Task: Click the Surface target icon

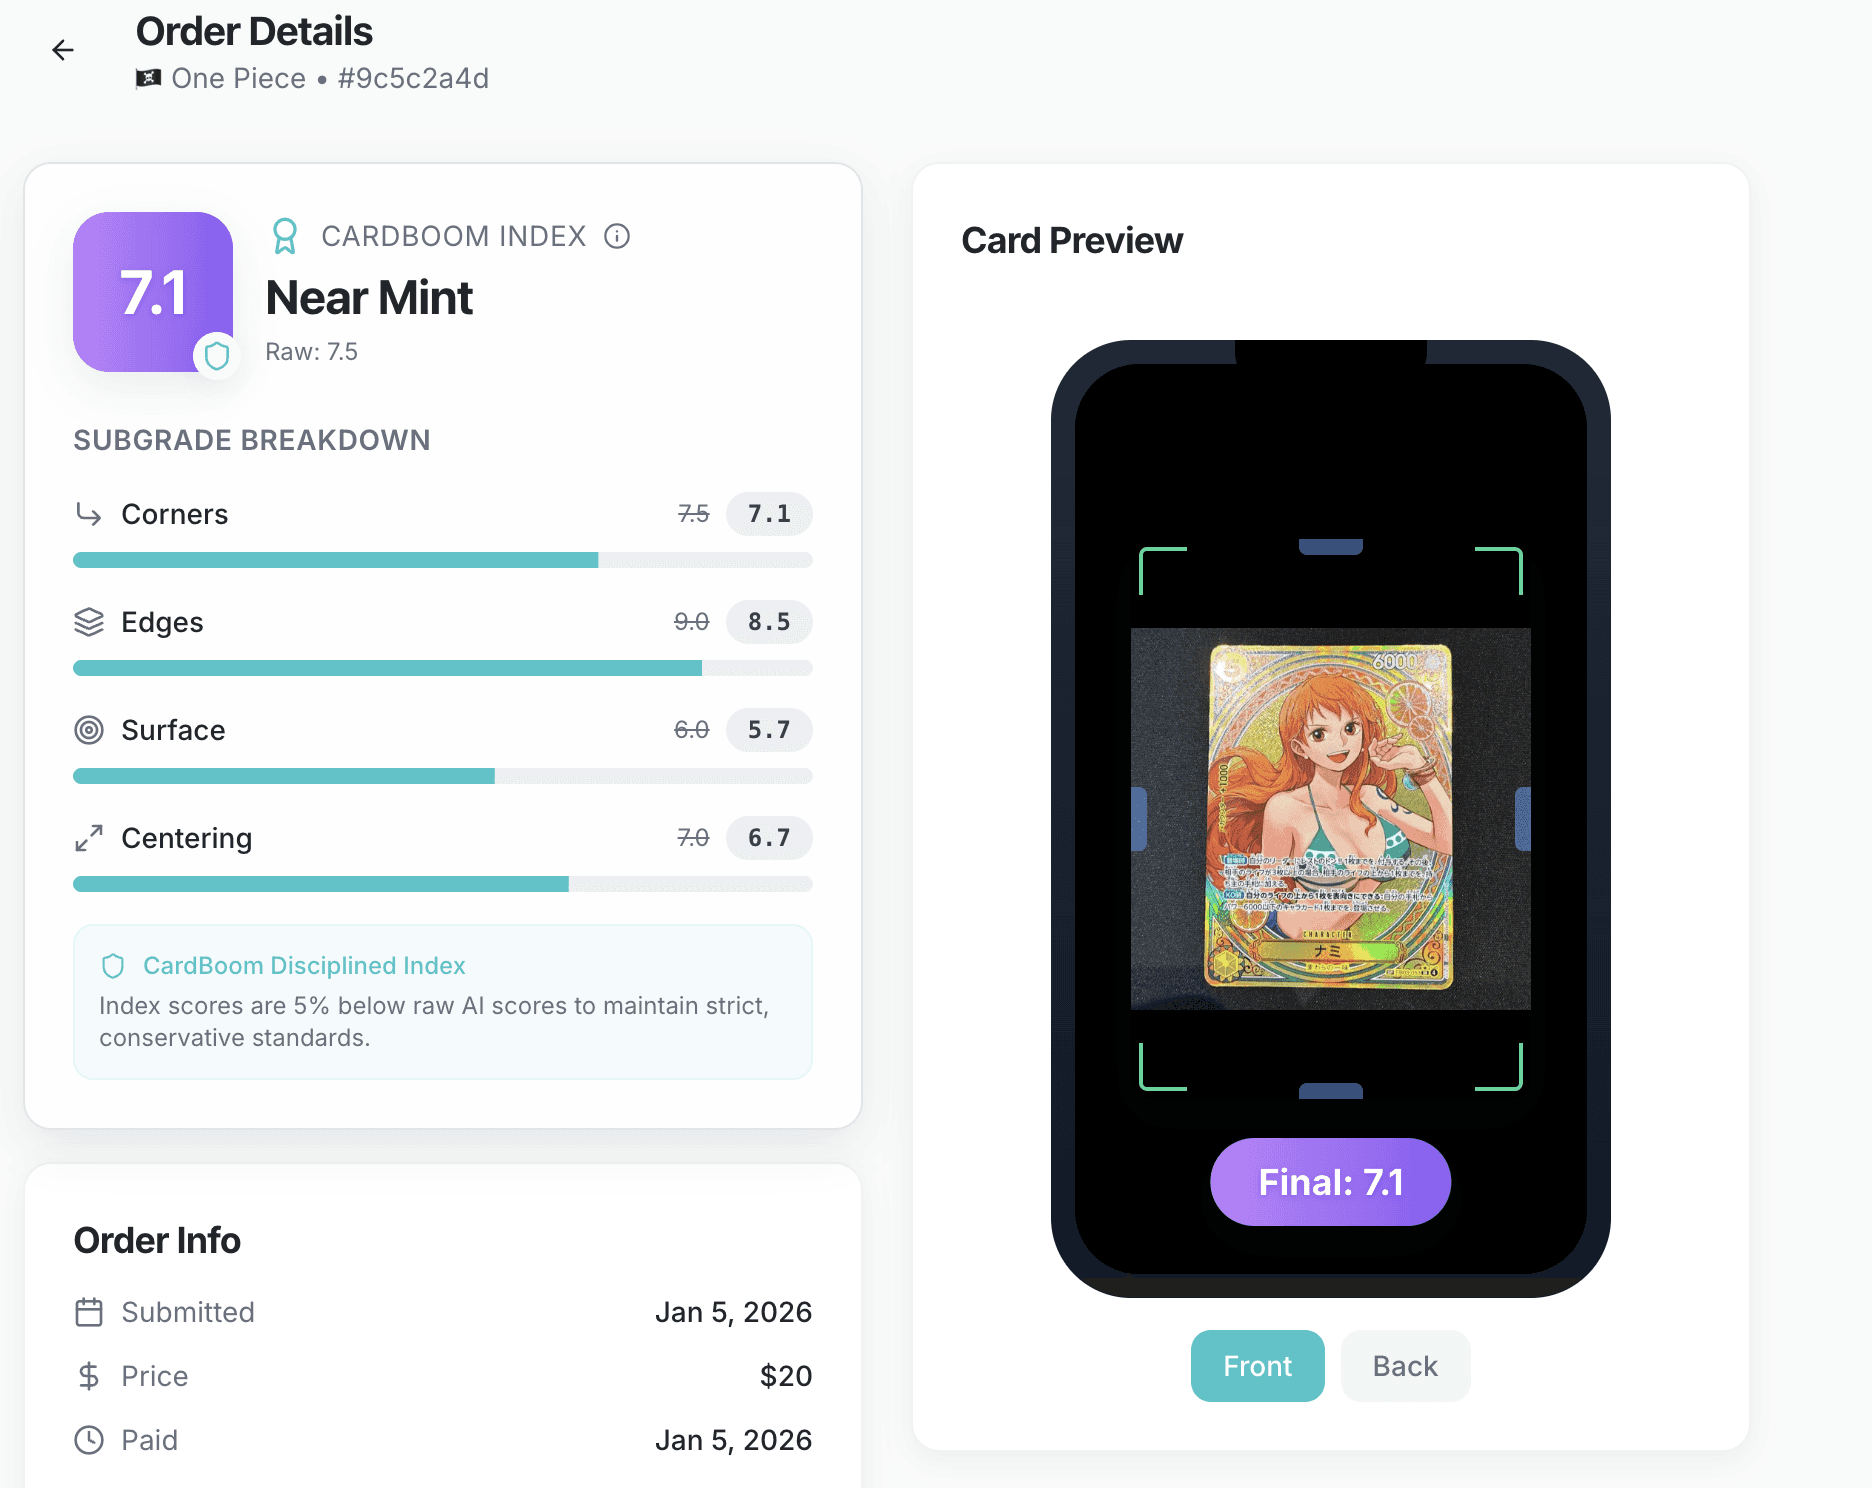Action: 89,730
